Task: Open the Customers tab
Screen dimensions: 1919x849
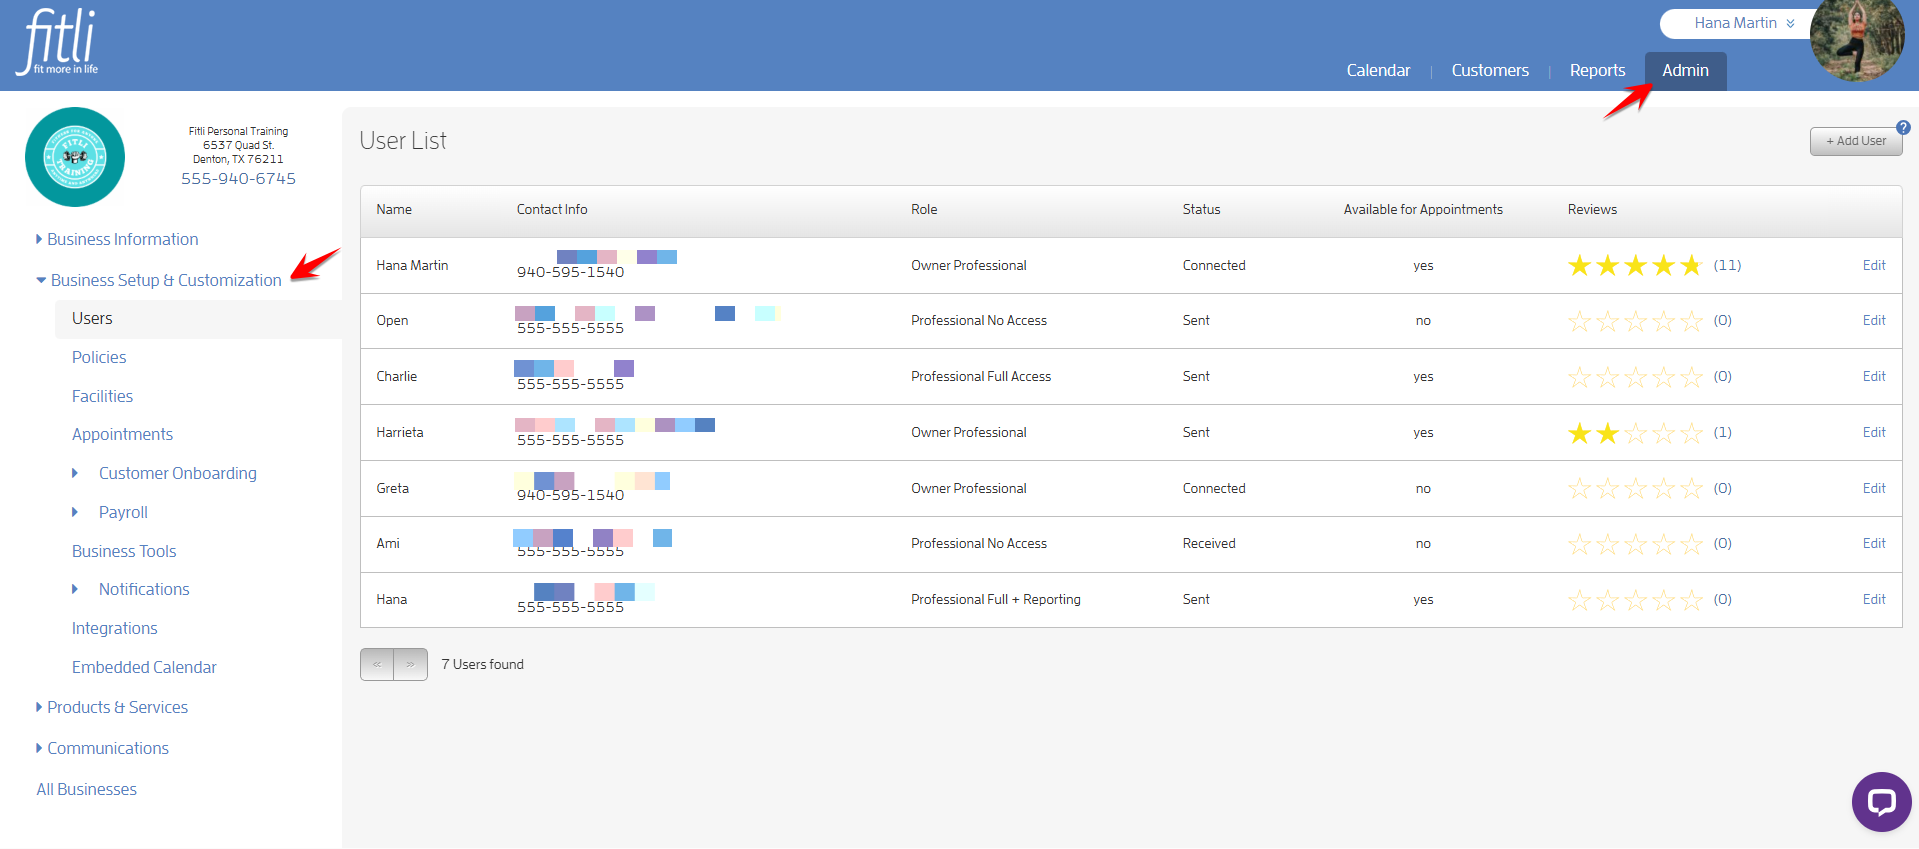Action: 1490,70
